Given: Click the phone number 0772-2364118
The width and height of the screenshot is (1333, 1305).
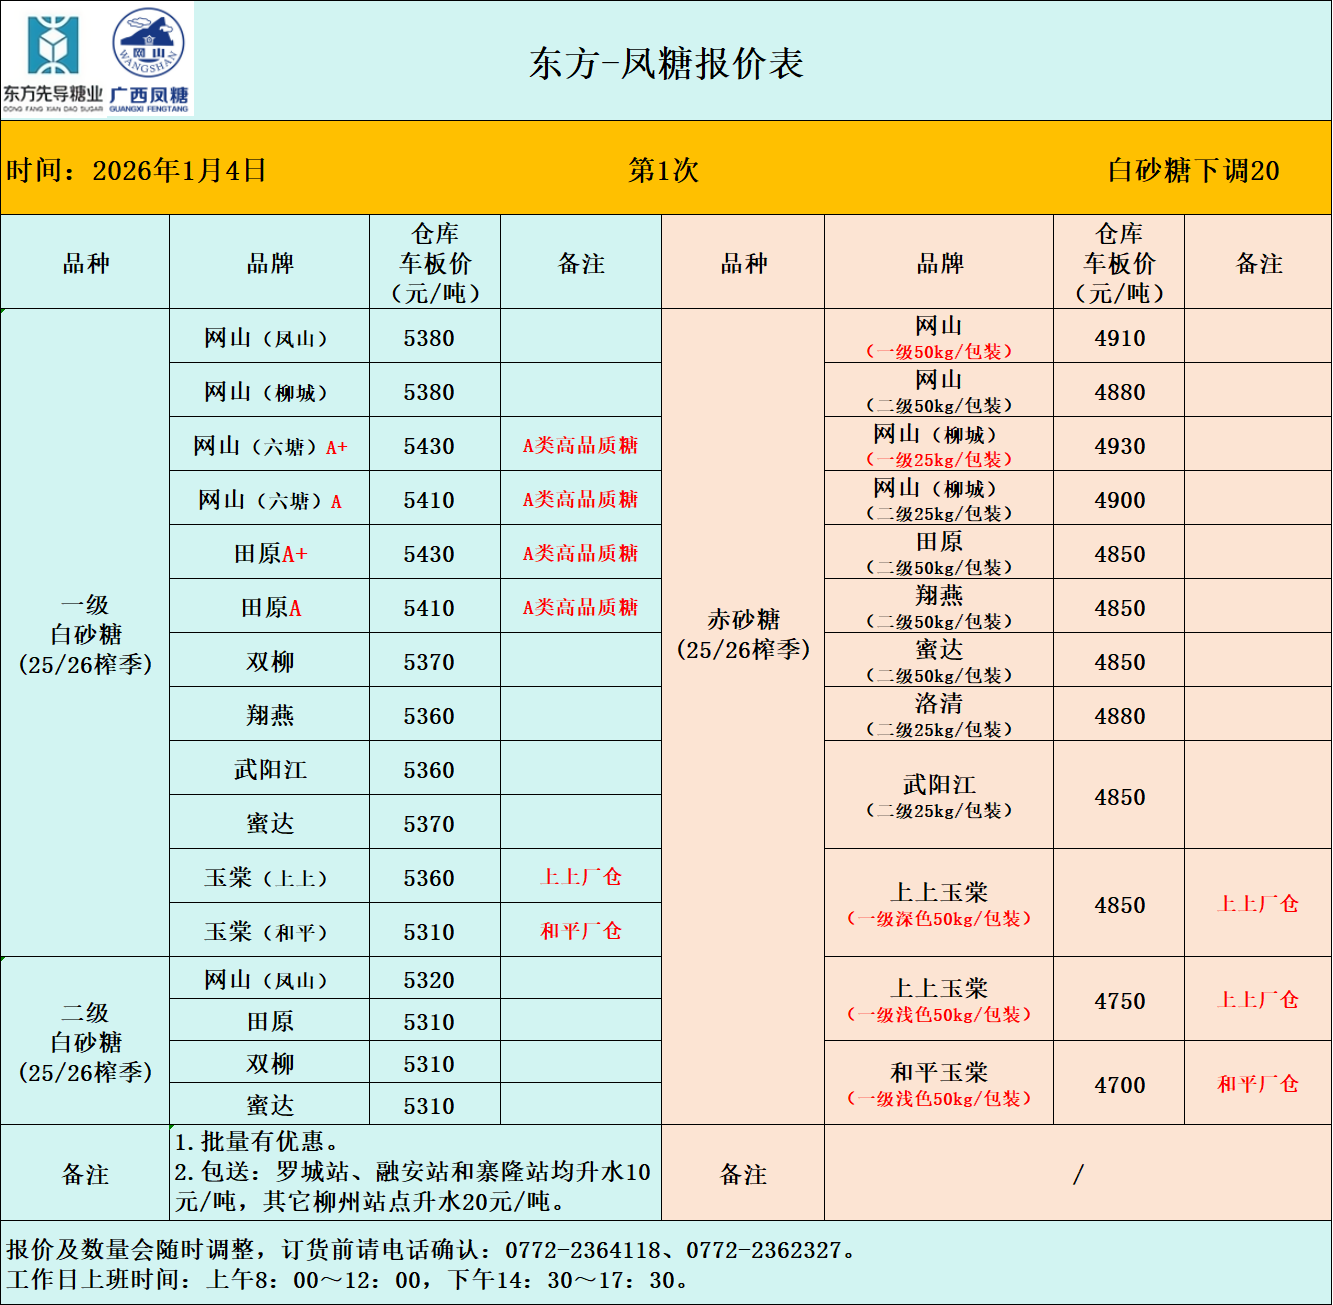Looking at the screenshot, I should point(583,1250).
